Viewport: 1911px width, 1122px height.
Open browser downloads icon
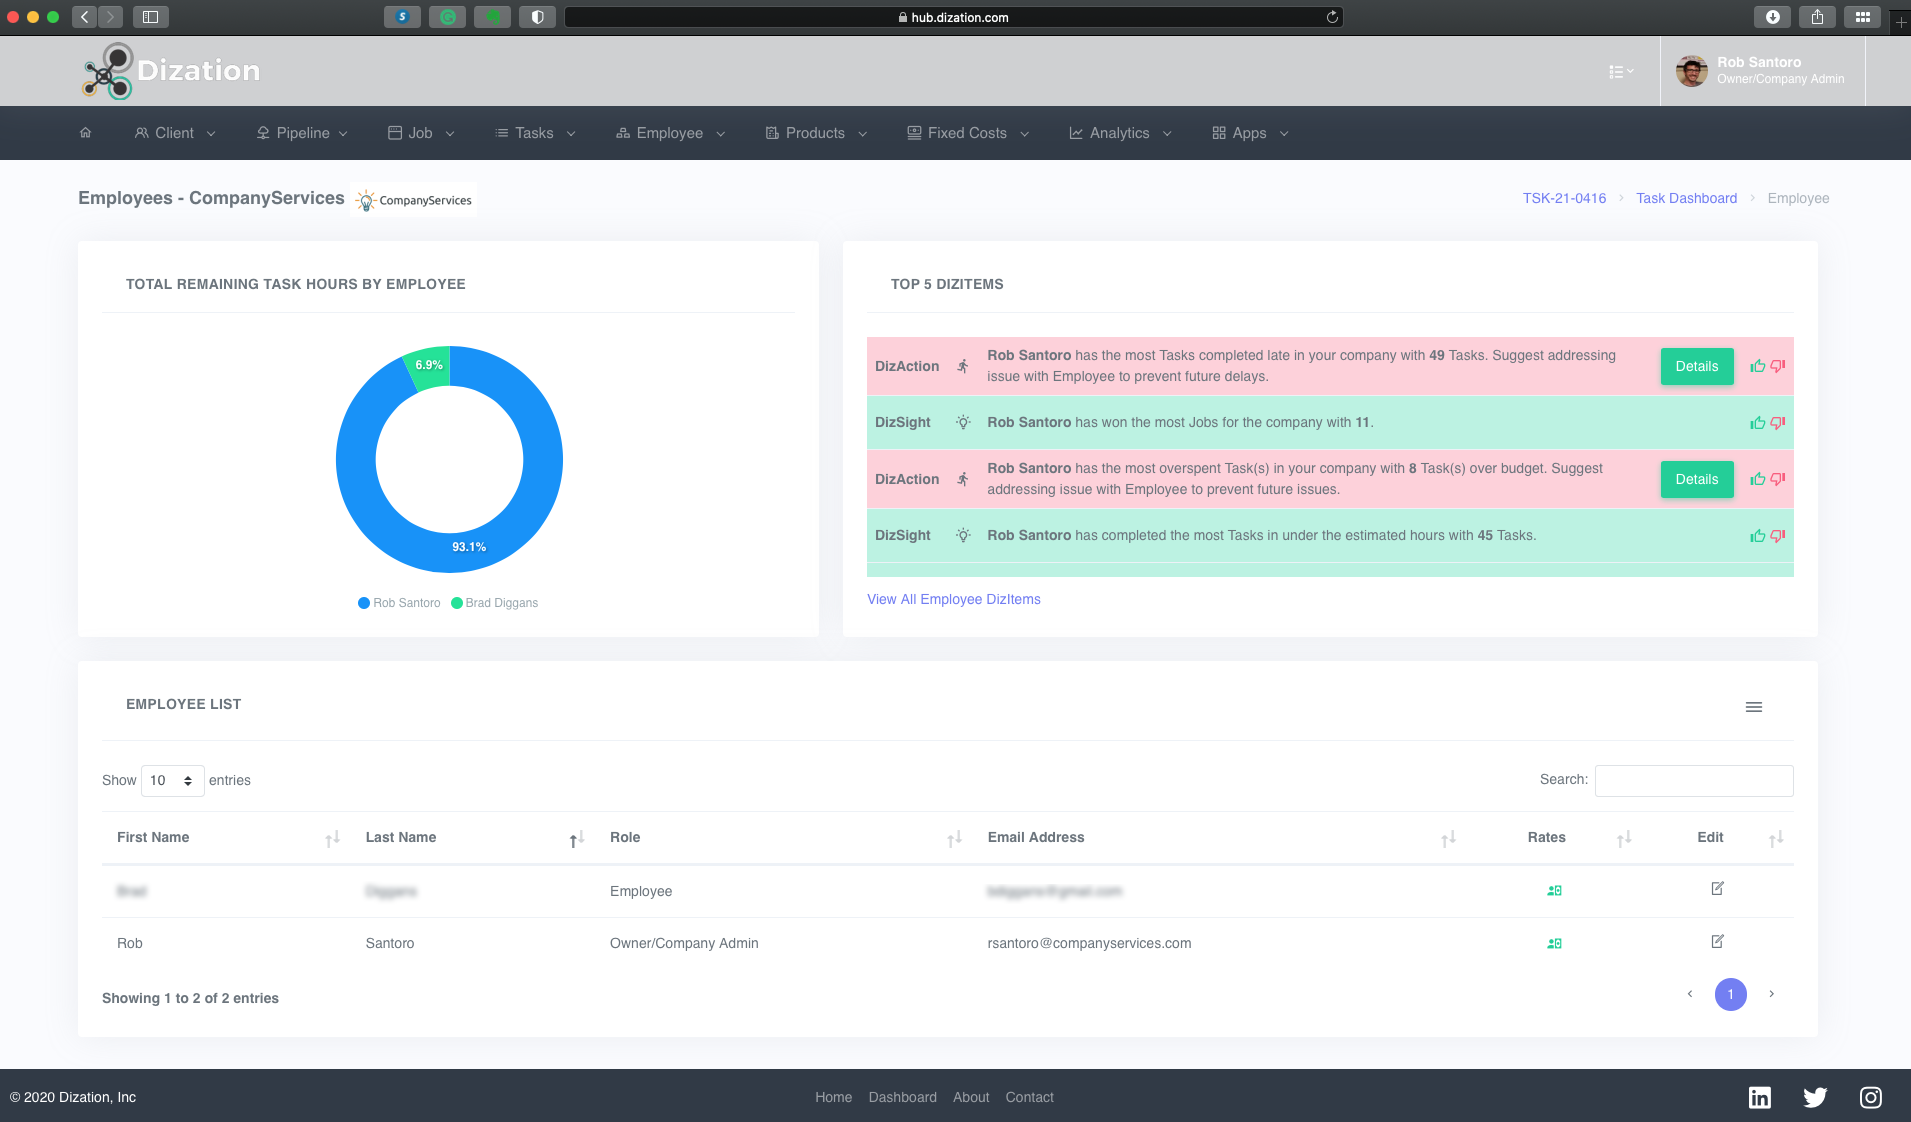[x=1772, y=17]
